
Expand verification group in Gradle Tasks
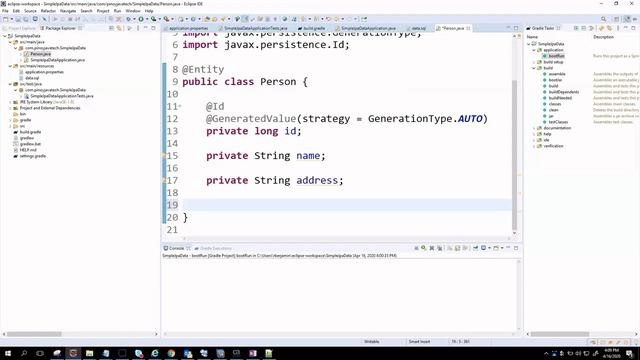coord(534,146)
